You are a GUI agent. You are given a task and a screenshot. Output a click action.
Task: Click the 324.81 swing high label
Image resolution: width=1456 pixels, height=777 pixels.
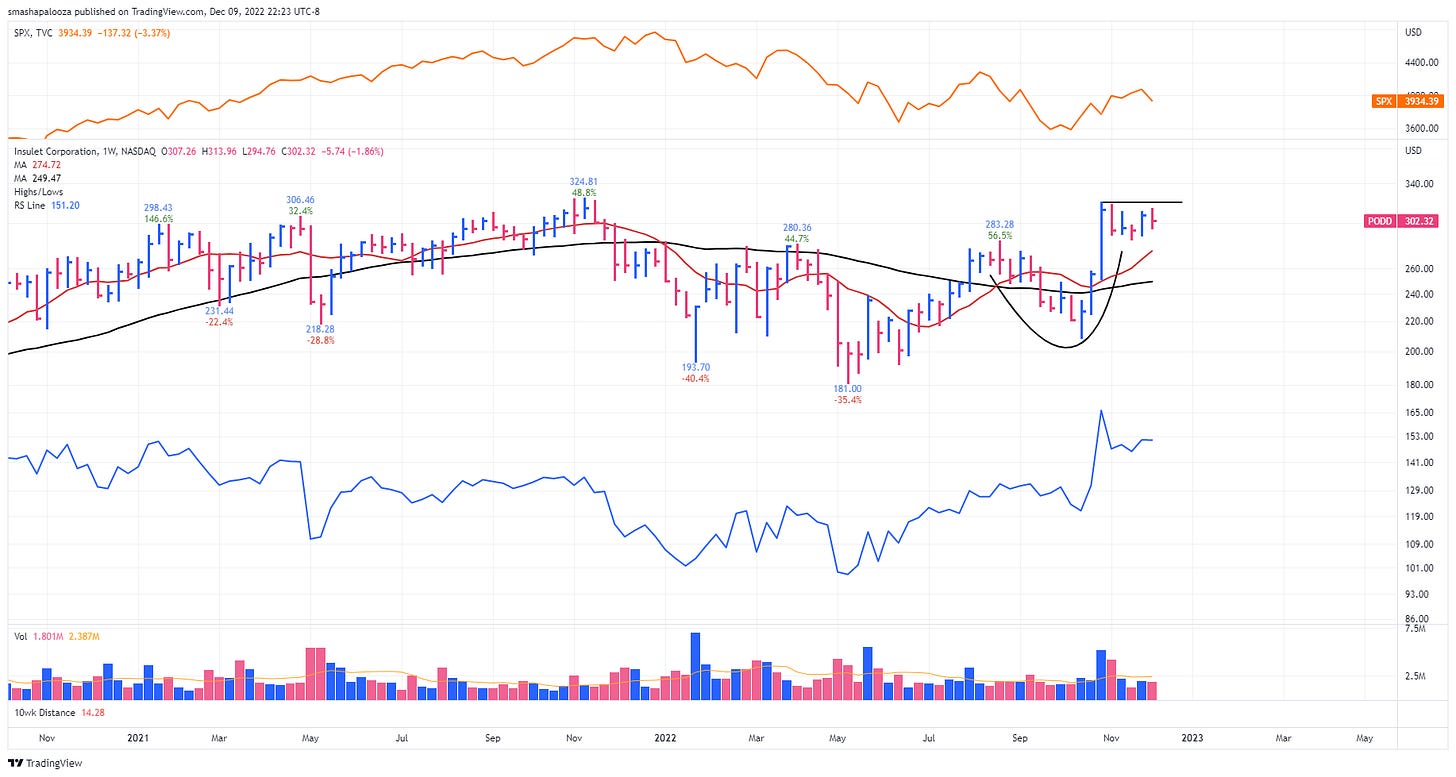(x=584, y=183)
